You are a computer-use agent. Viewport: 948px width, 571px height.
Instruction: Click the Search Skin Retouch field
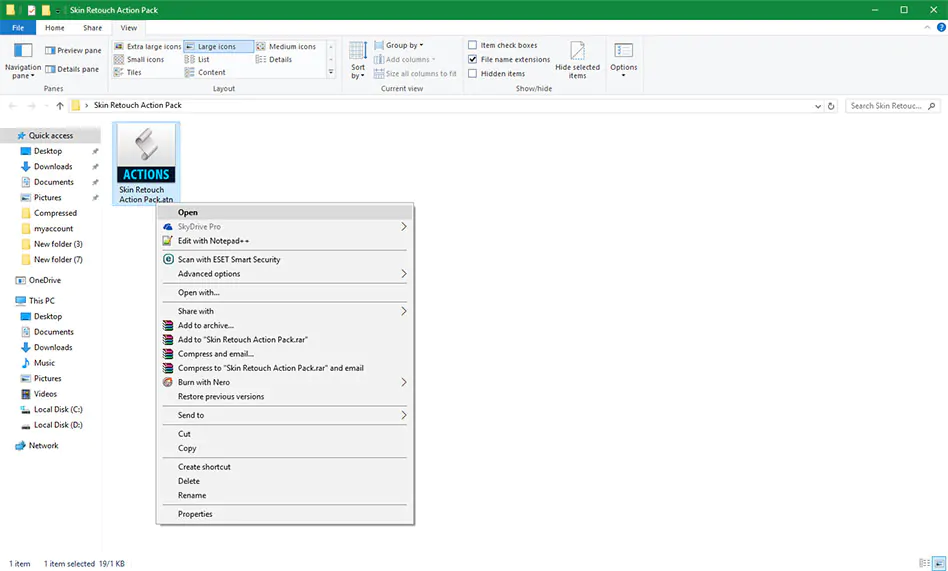pyautogui.click(x=886, y=106)
